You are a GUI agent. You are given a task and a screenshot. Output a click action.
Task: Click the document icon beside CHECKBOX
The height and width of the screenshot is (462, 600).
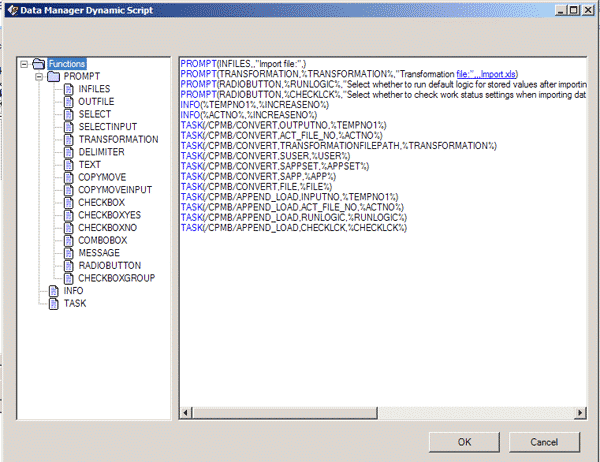click(69, 203)
